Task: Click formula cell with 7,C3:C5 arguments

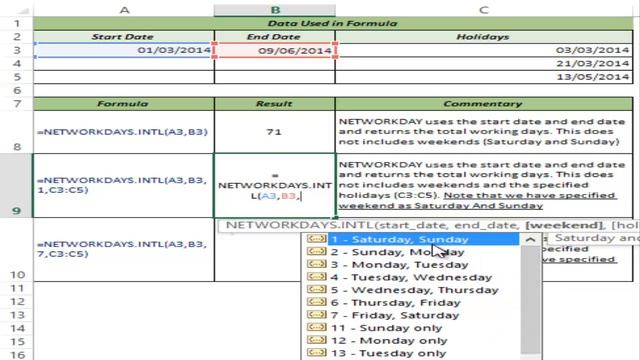Action: 124,249
